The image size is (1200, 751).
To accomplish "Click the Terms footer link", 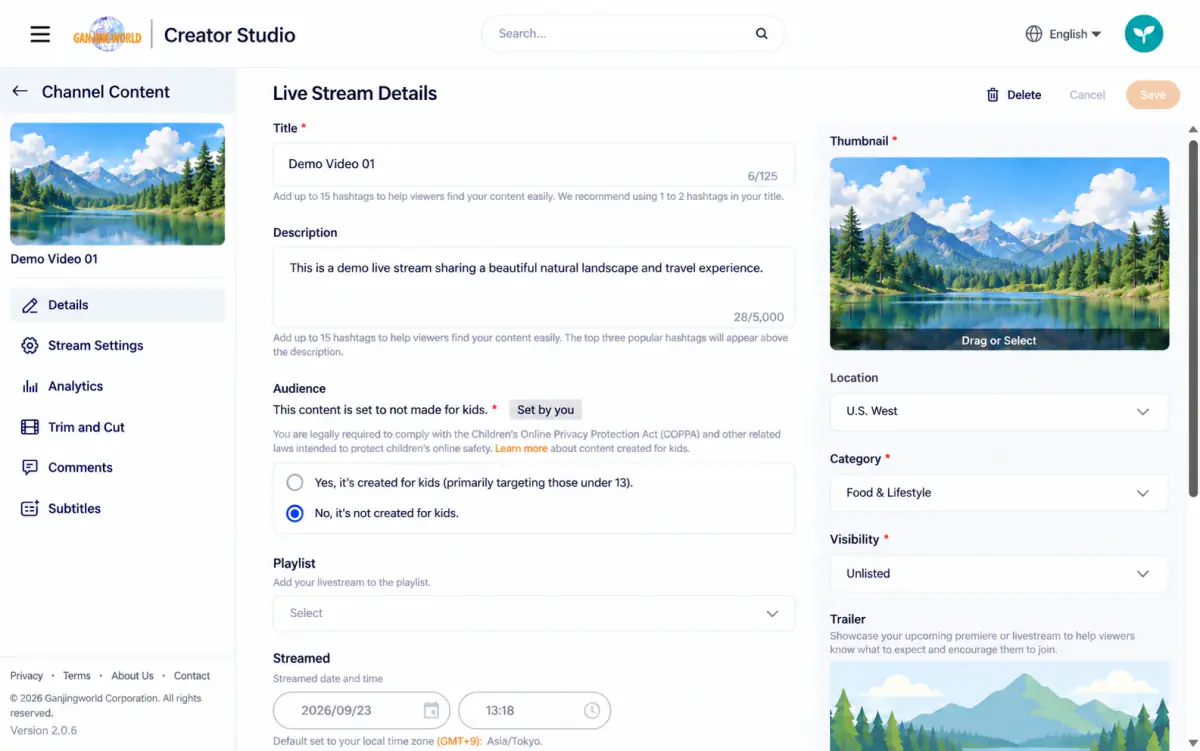I will 77,676.
